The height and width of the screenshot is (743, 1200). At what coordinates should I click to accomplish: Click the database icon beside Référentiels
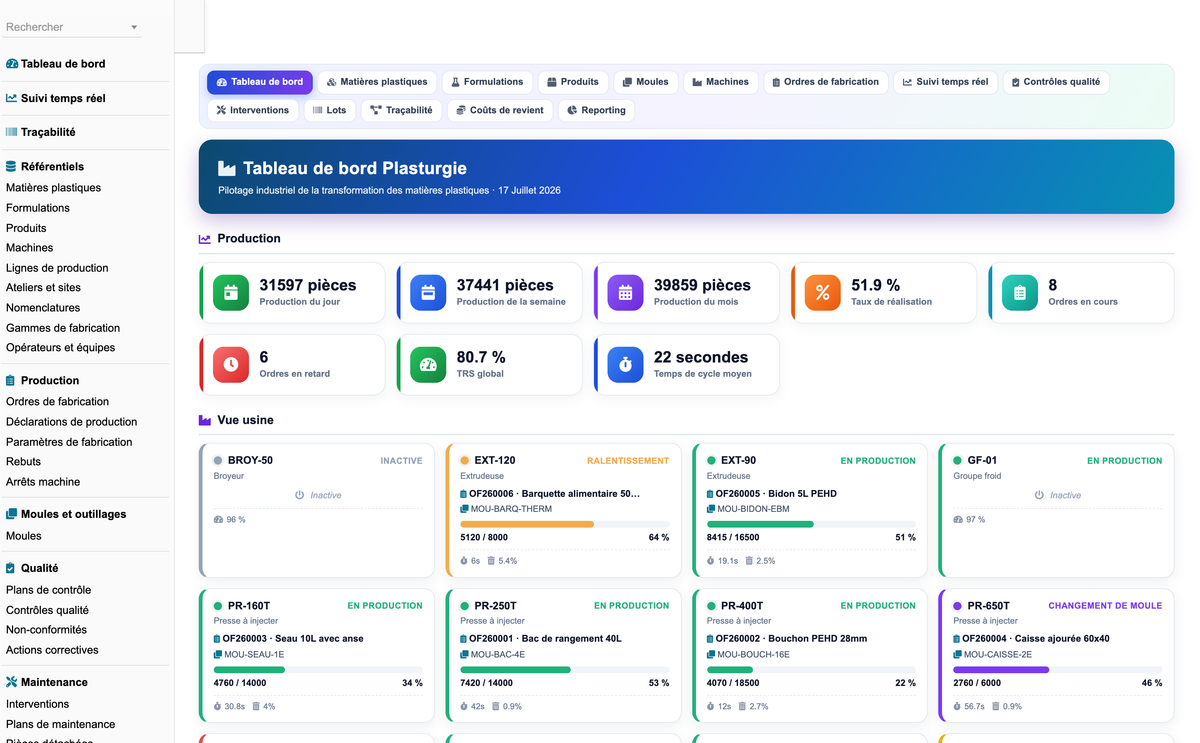[11, 167]
